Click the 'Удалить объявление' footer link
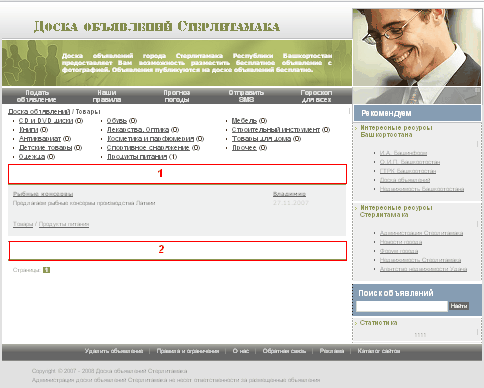This screenshot has height=388, width=484. (x=114, y=351)
